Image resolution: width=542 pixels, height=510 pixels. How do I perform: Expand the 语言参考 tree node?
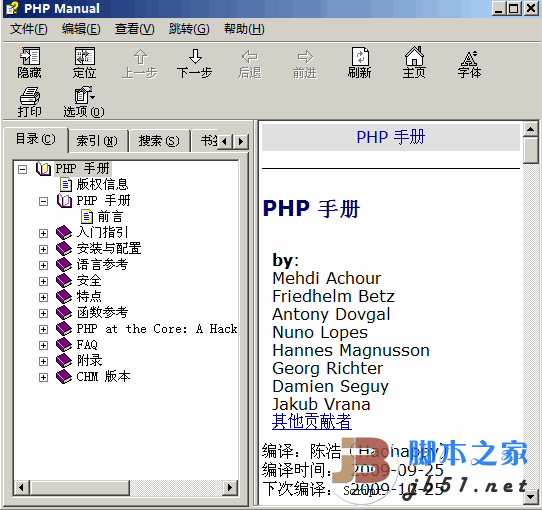(43, 266)
